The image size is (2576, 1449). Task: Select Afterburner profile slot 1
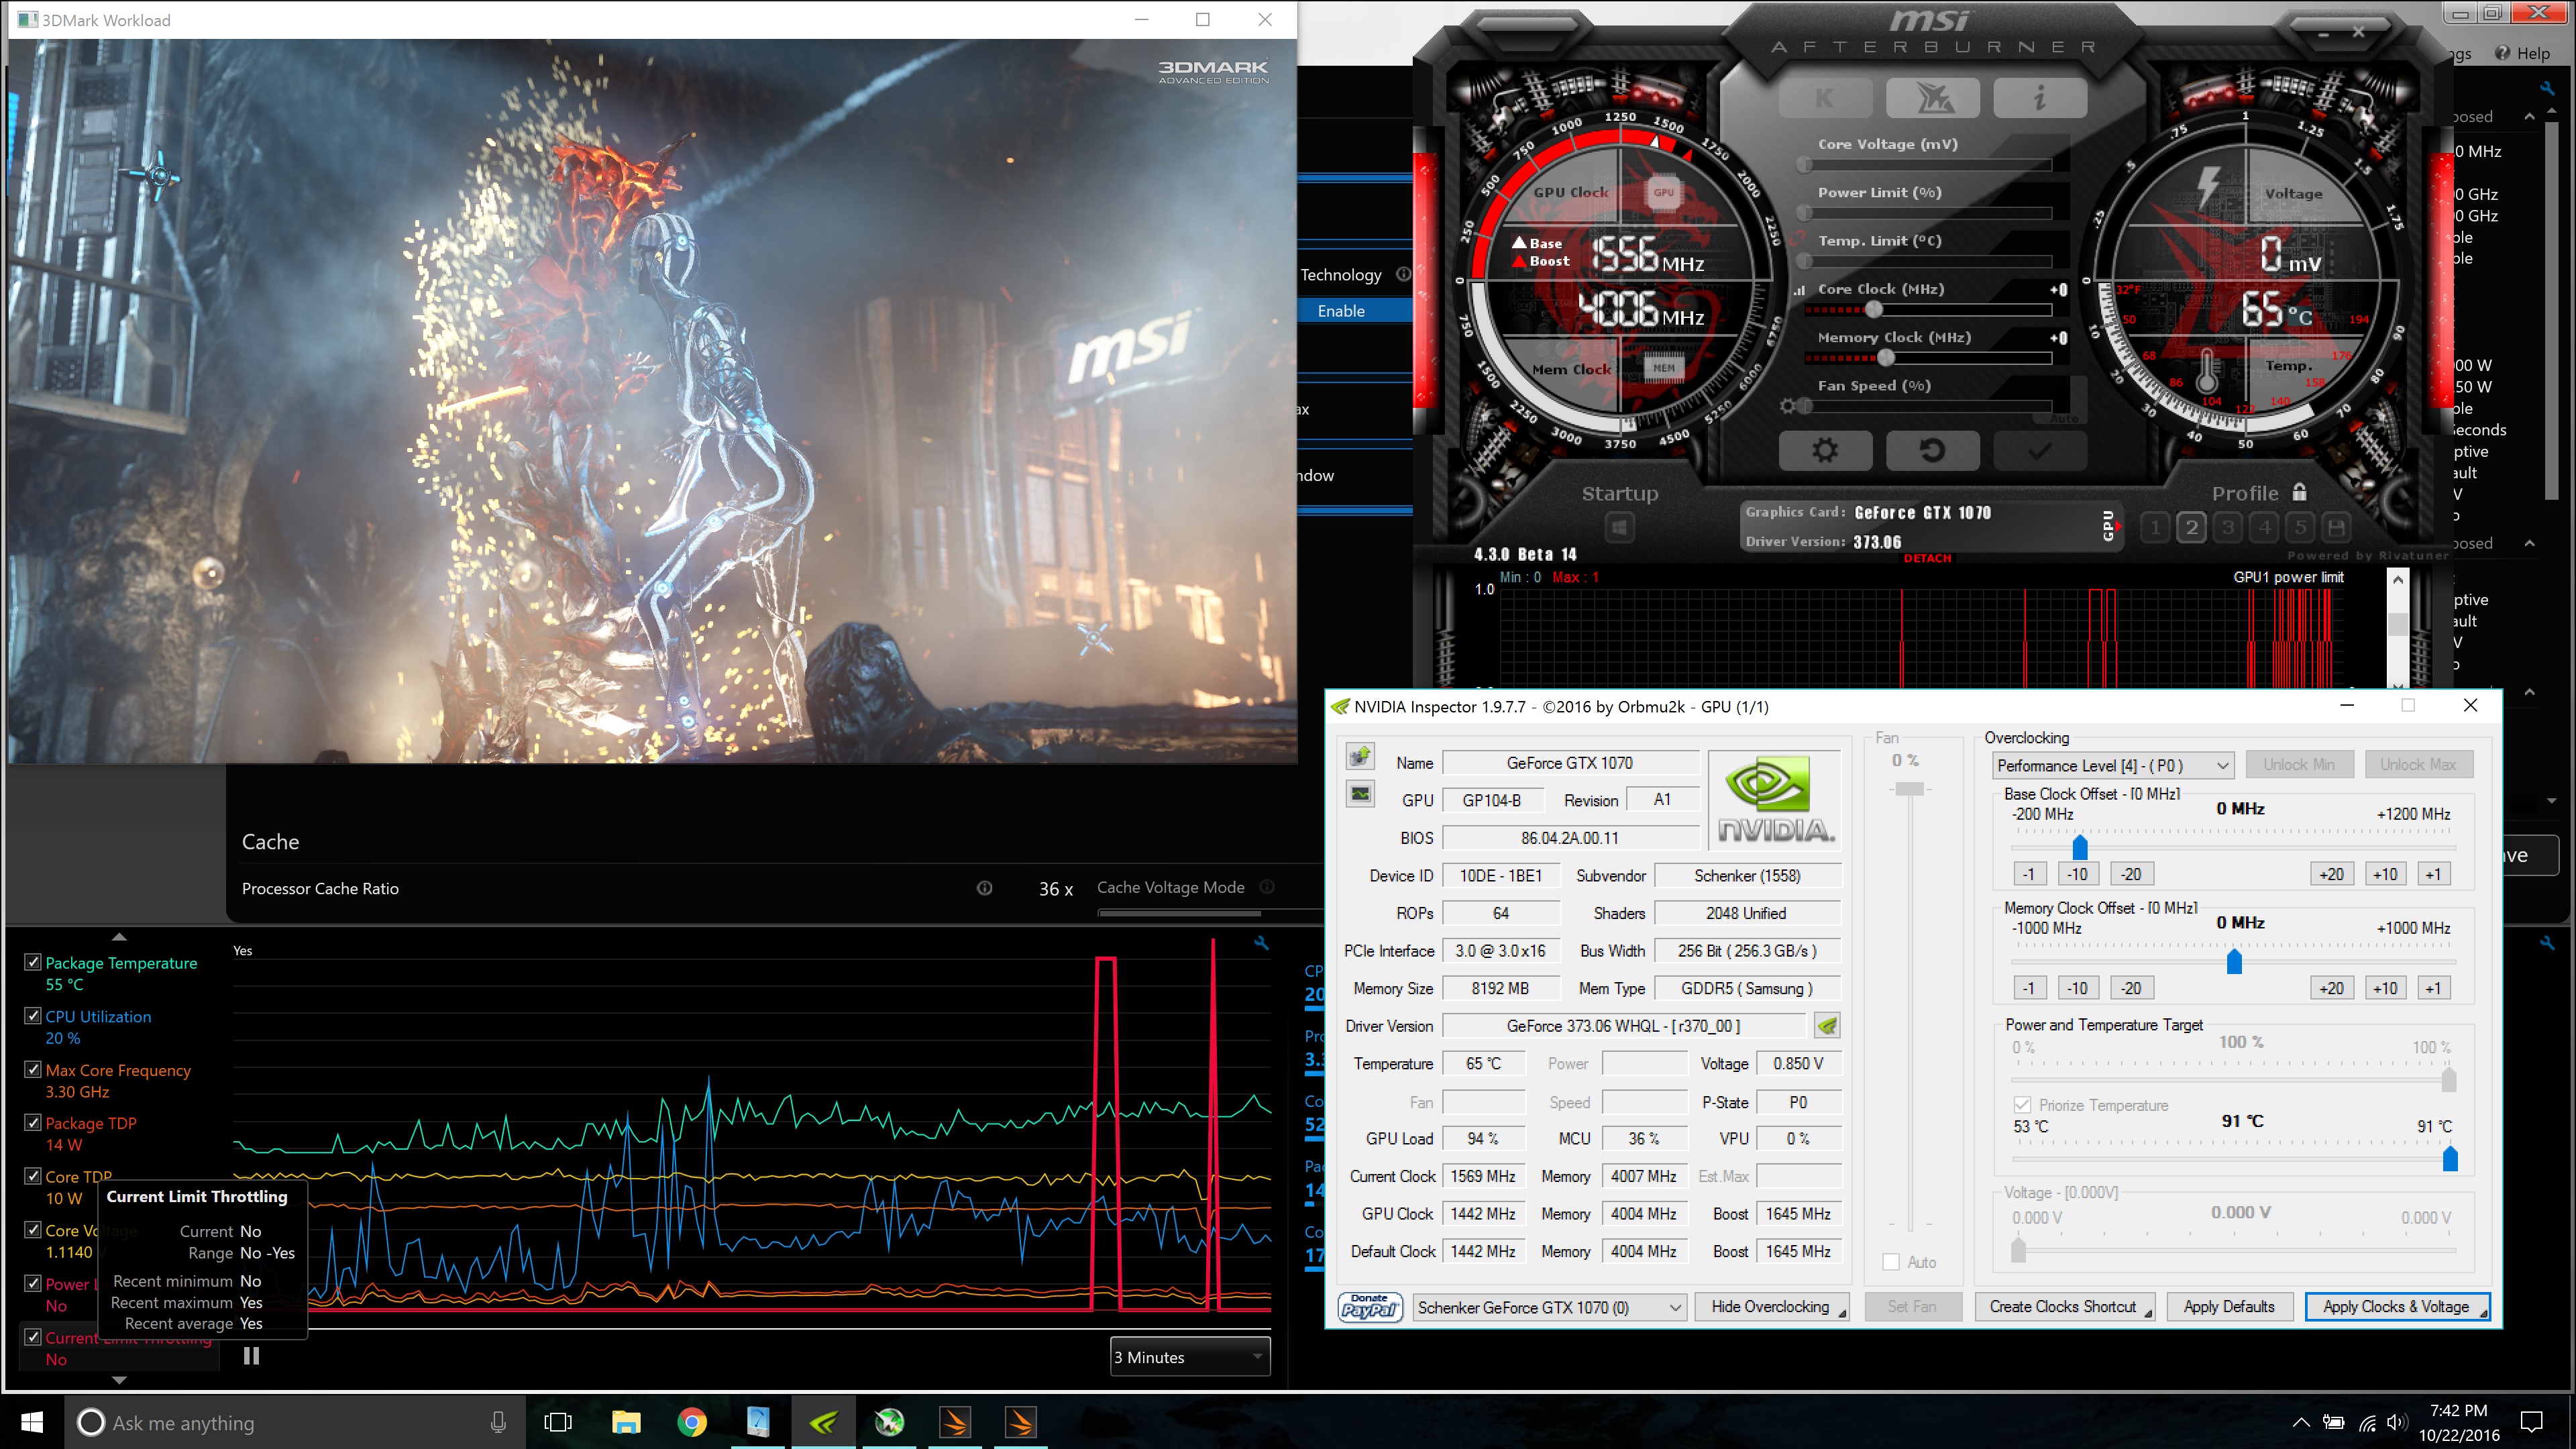2155,527
